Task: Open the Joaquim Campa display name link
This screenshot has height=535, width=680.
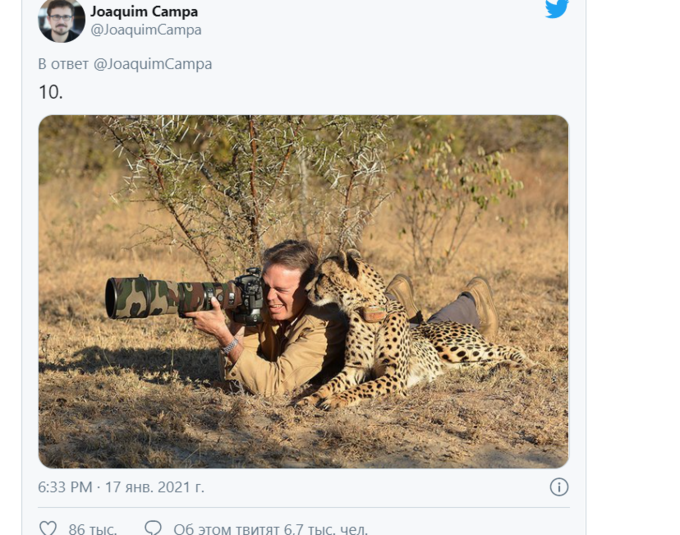Action: point(144,12)
